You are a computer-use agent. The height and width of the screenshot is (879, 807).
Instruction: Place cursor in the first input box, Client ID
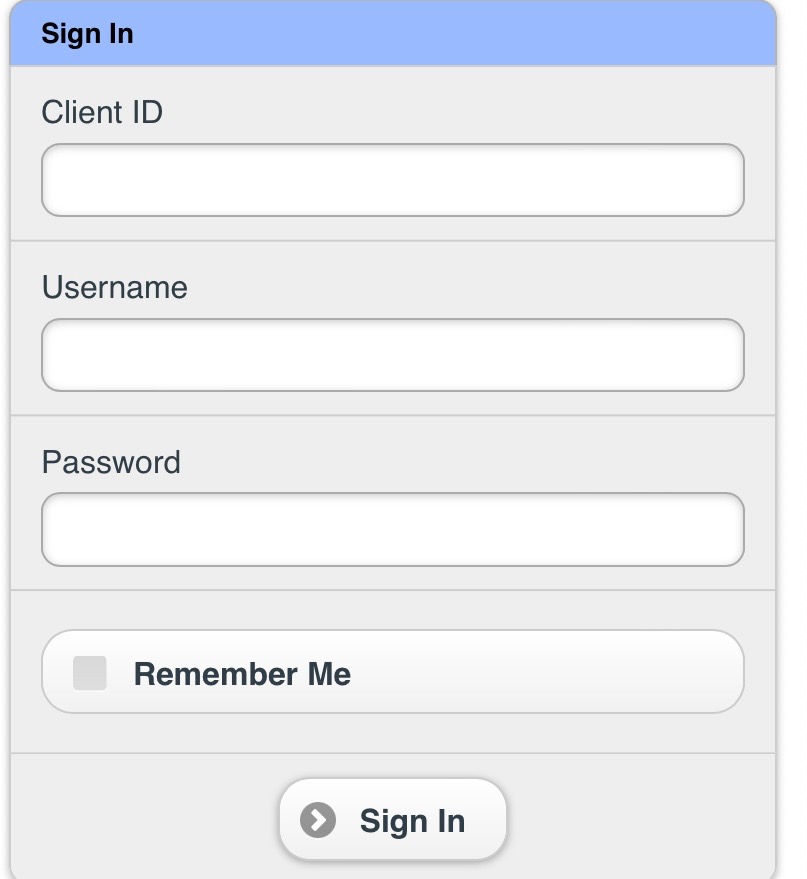coord(393,180)
